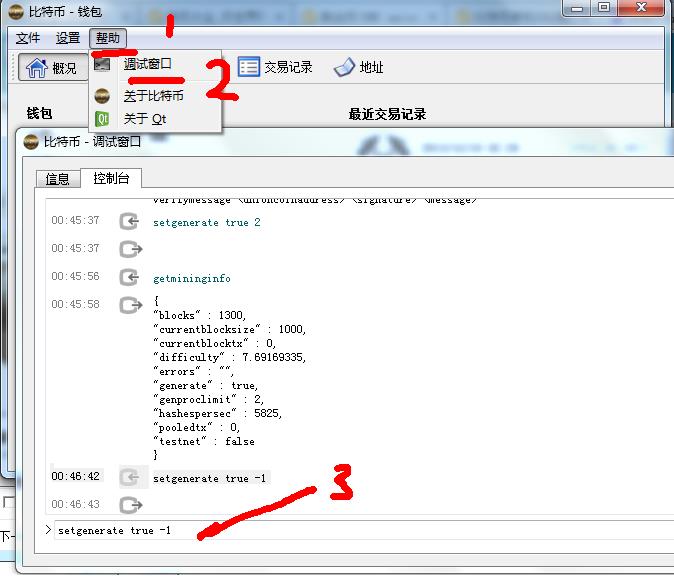Click the 00:45:58 timestamp
The width and height of the screenshot is (674, 578).
pyautogui.click(x=75, y=304)
